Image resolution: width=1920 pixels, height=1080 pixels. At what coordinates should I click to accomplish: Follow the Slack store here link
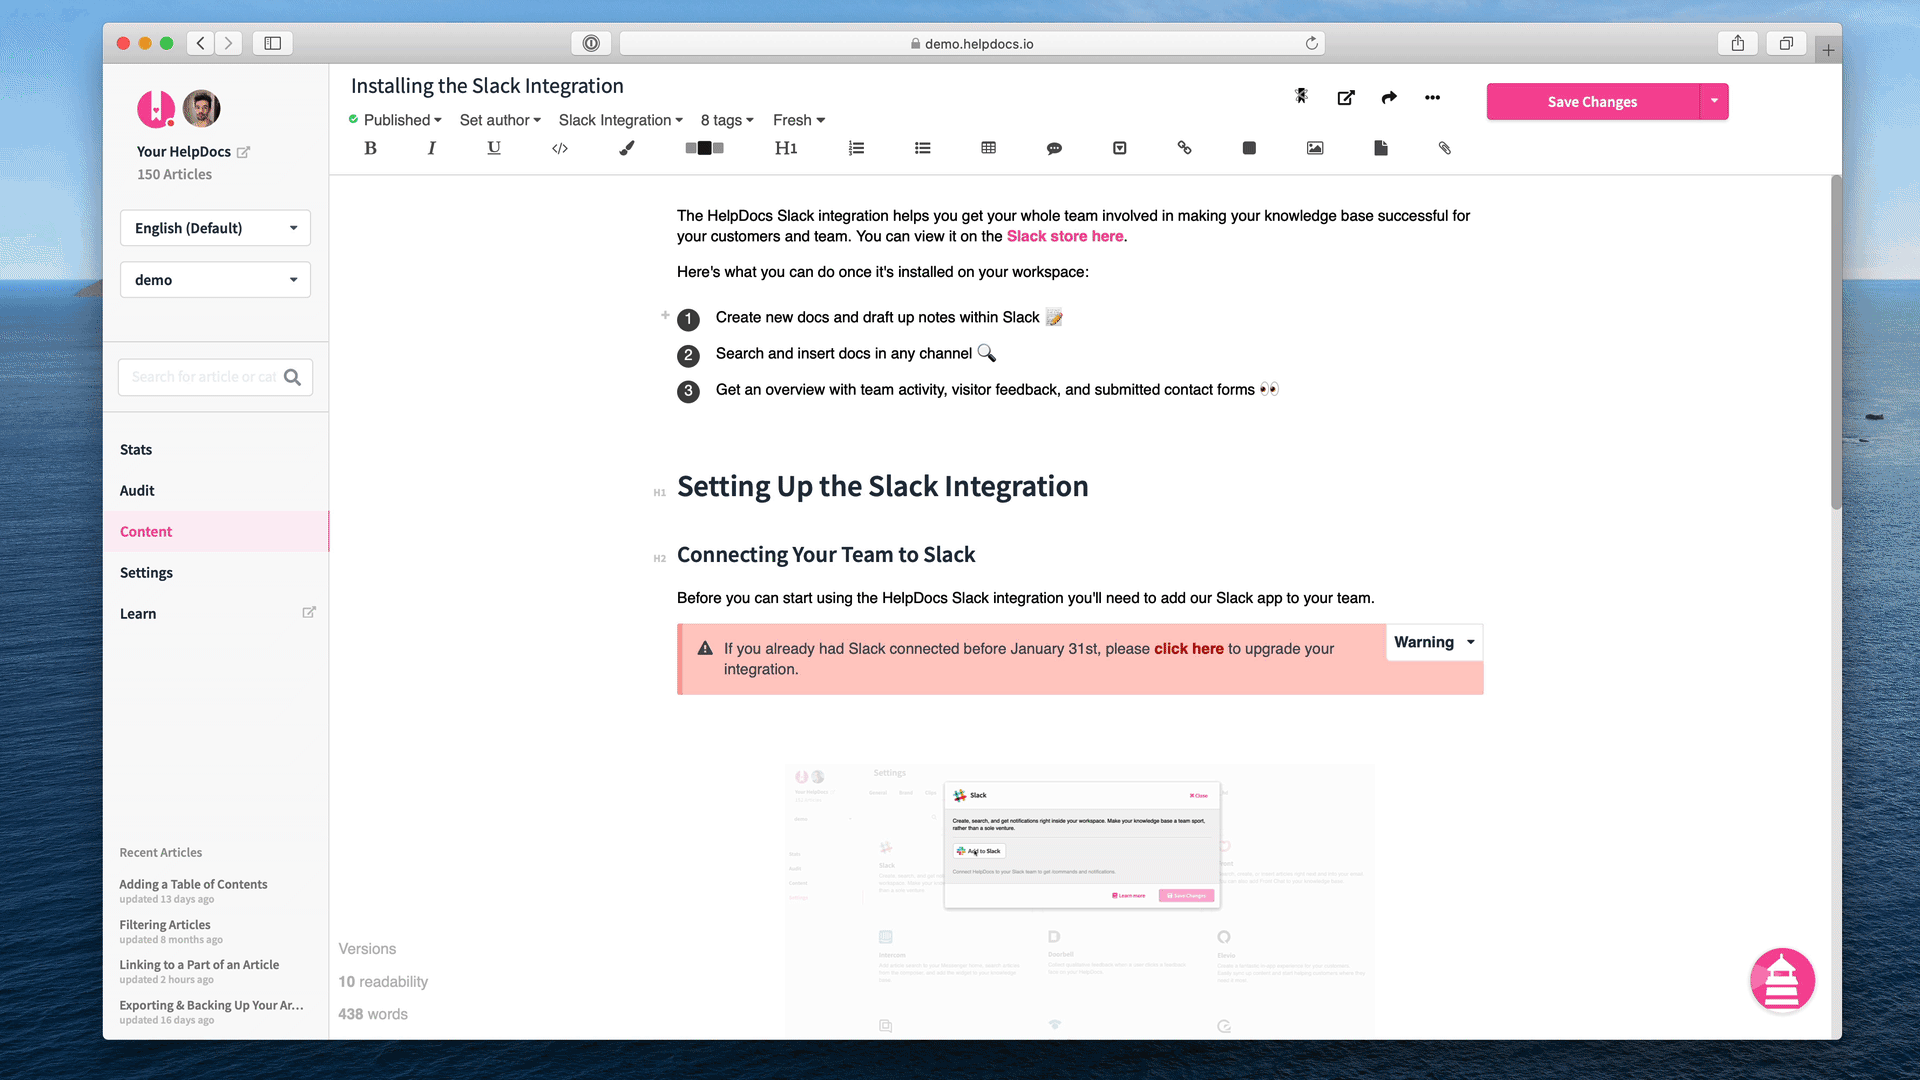(1065, 236)
